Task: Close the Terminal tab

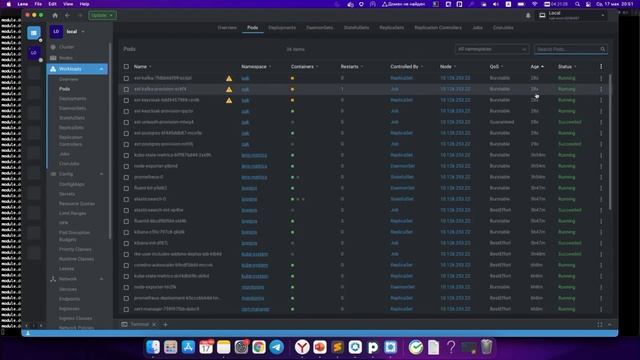Action: tap(154, 324)
